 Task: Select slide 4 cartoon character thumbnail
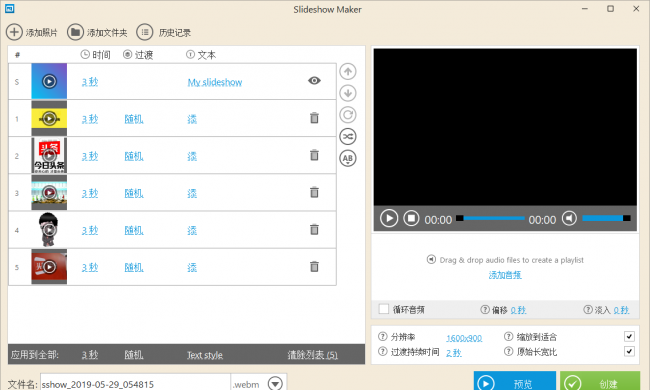[49, 230]
